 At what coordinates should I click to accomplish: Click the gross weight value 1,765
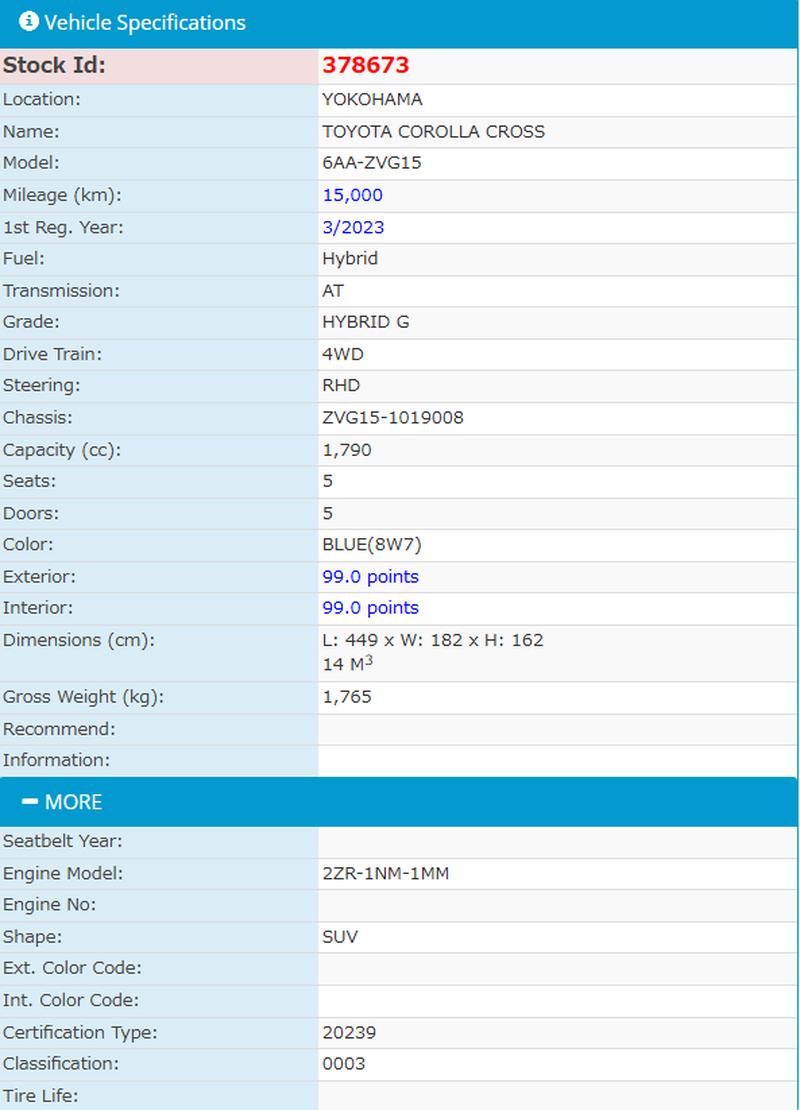[347, 697]
